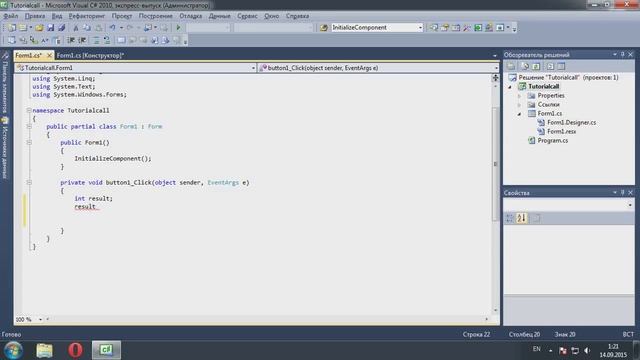
Task: Click the editor split handle above the scrollbar
Action: click(x=496, y=78)
